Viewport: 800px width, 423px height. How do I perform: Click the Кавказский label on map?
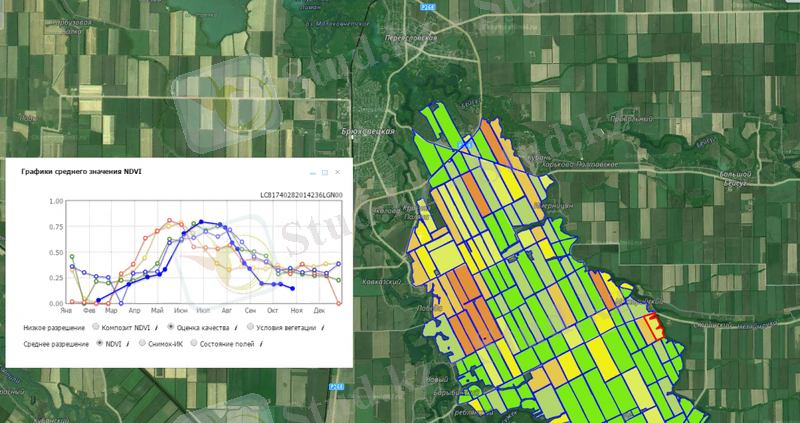click(382, 281)
